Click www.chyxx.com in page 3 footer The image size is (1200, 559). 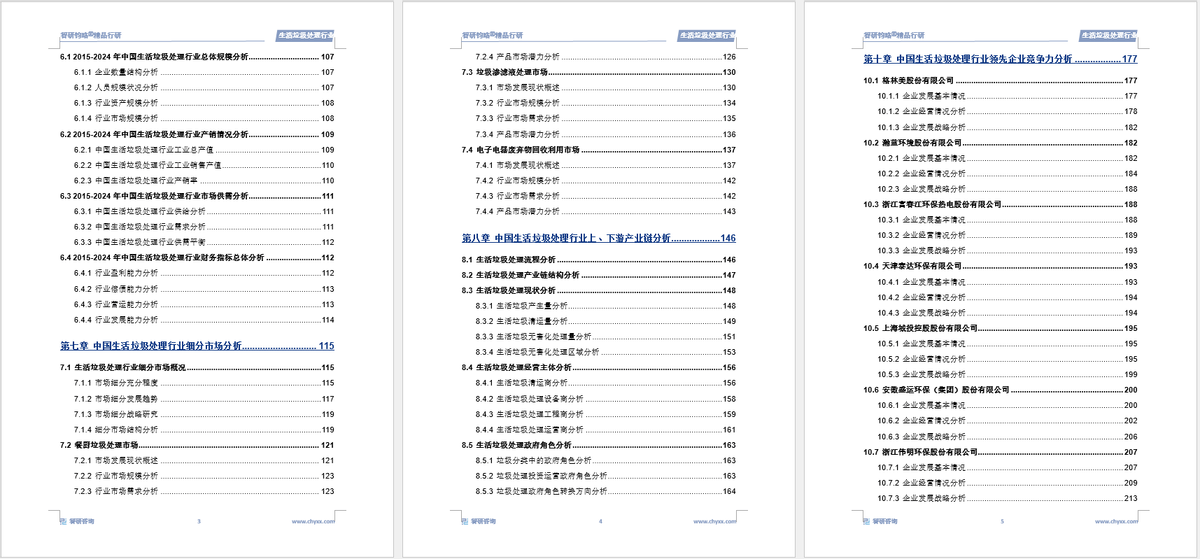[313, 521]
